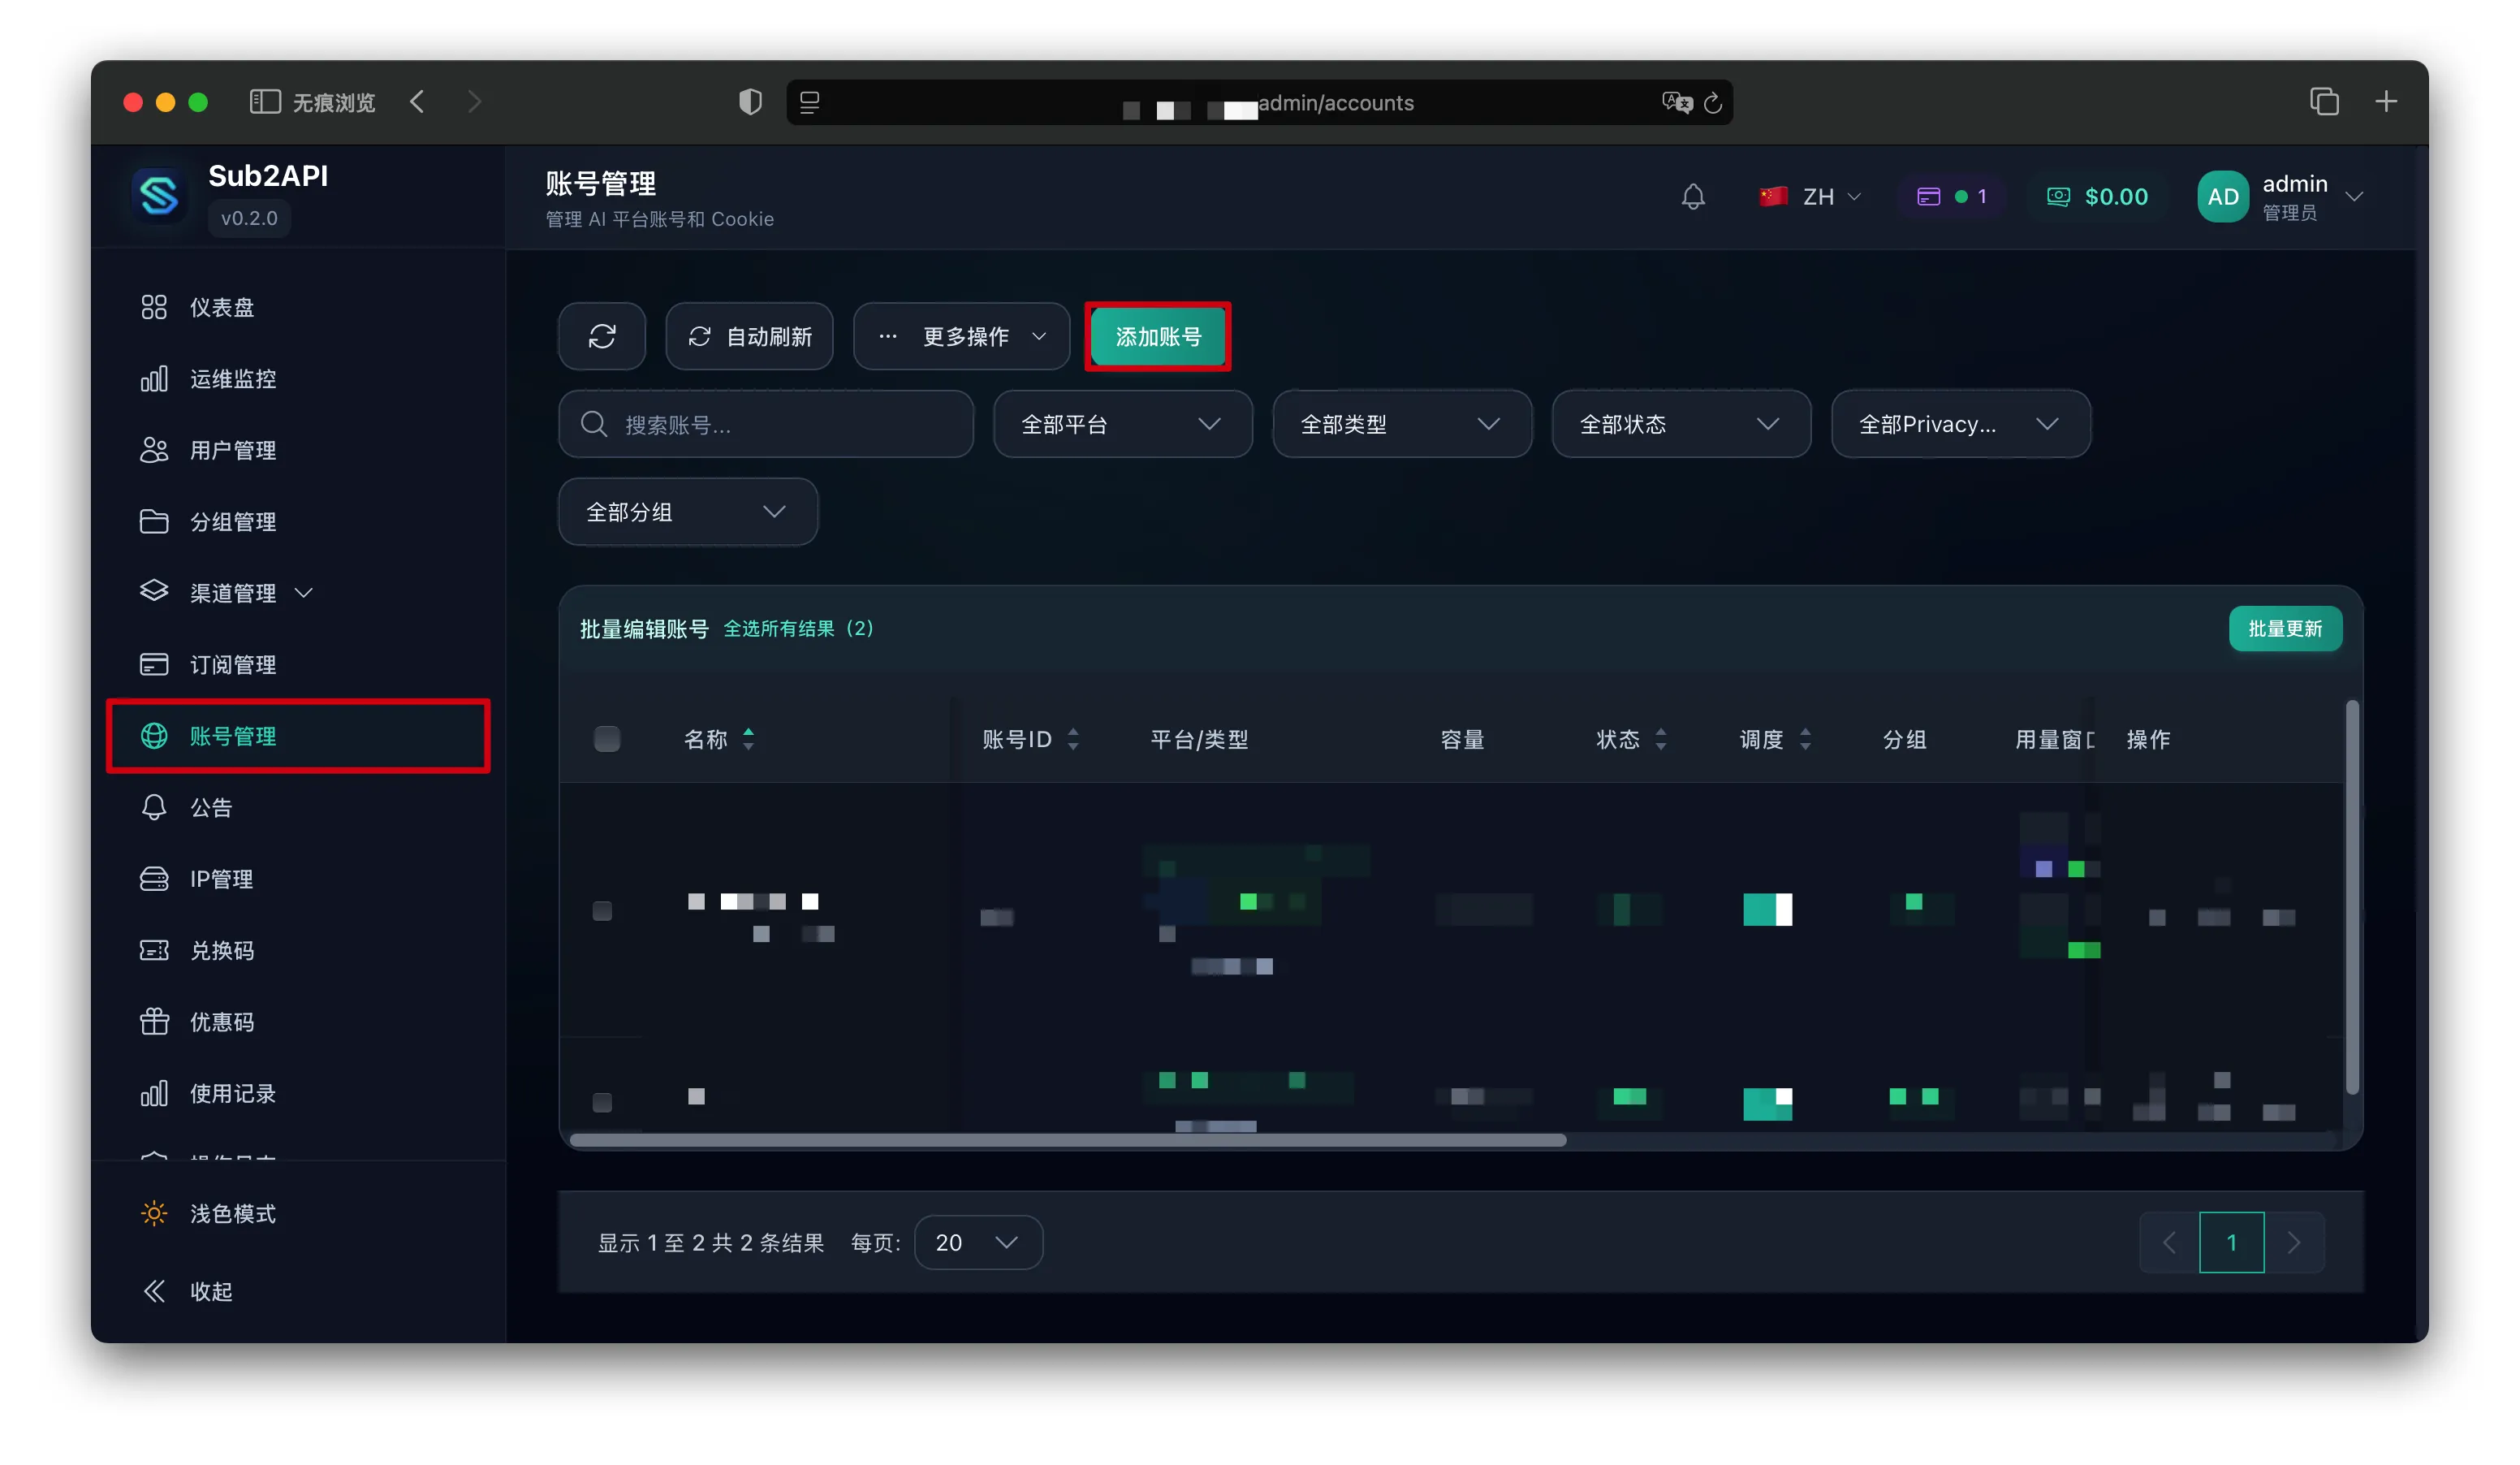
Task: Click the Sub2API logo icon
Action: [159, 196]
